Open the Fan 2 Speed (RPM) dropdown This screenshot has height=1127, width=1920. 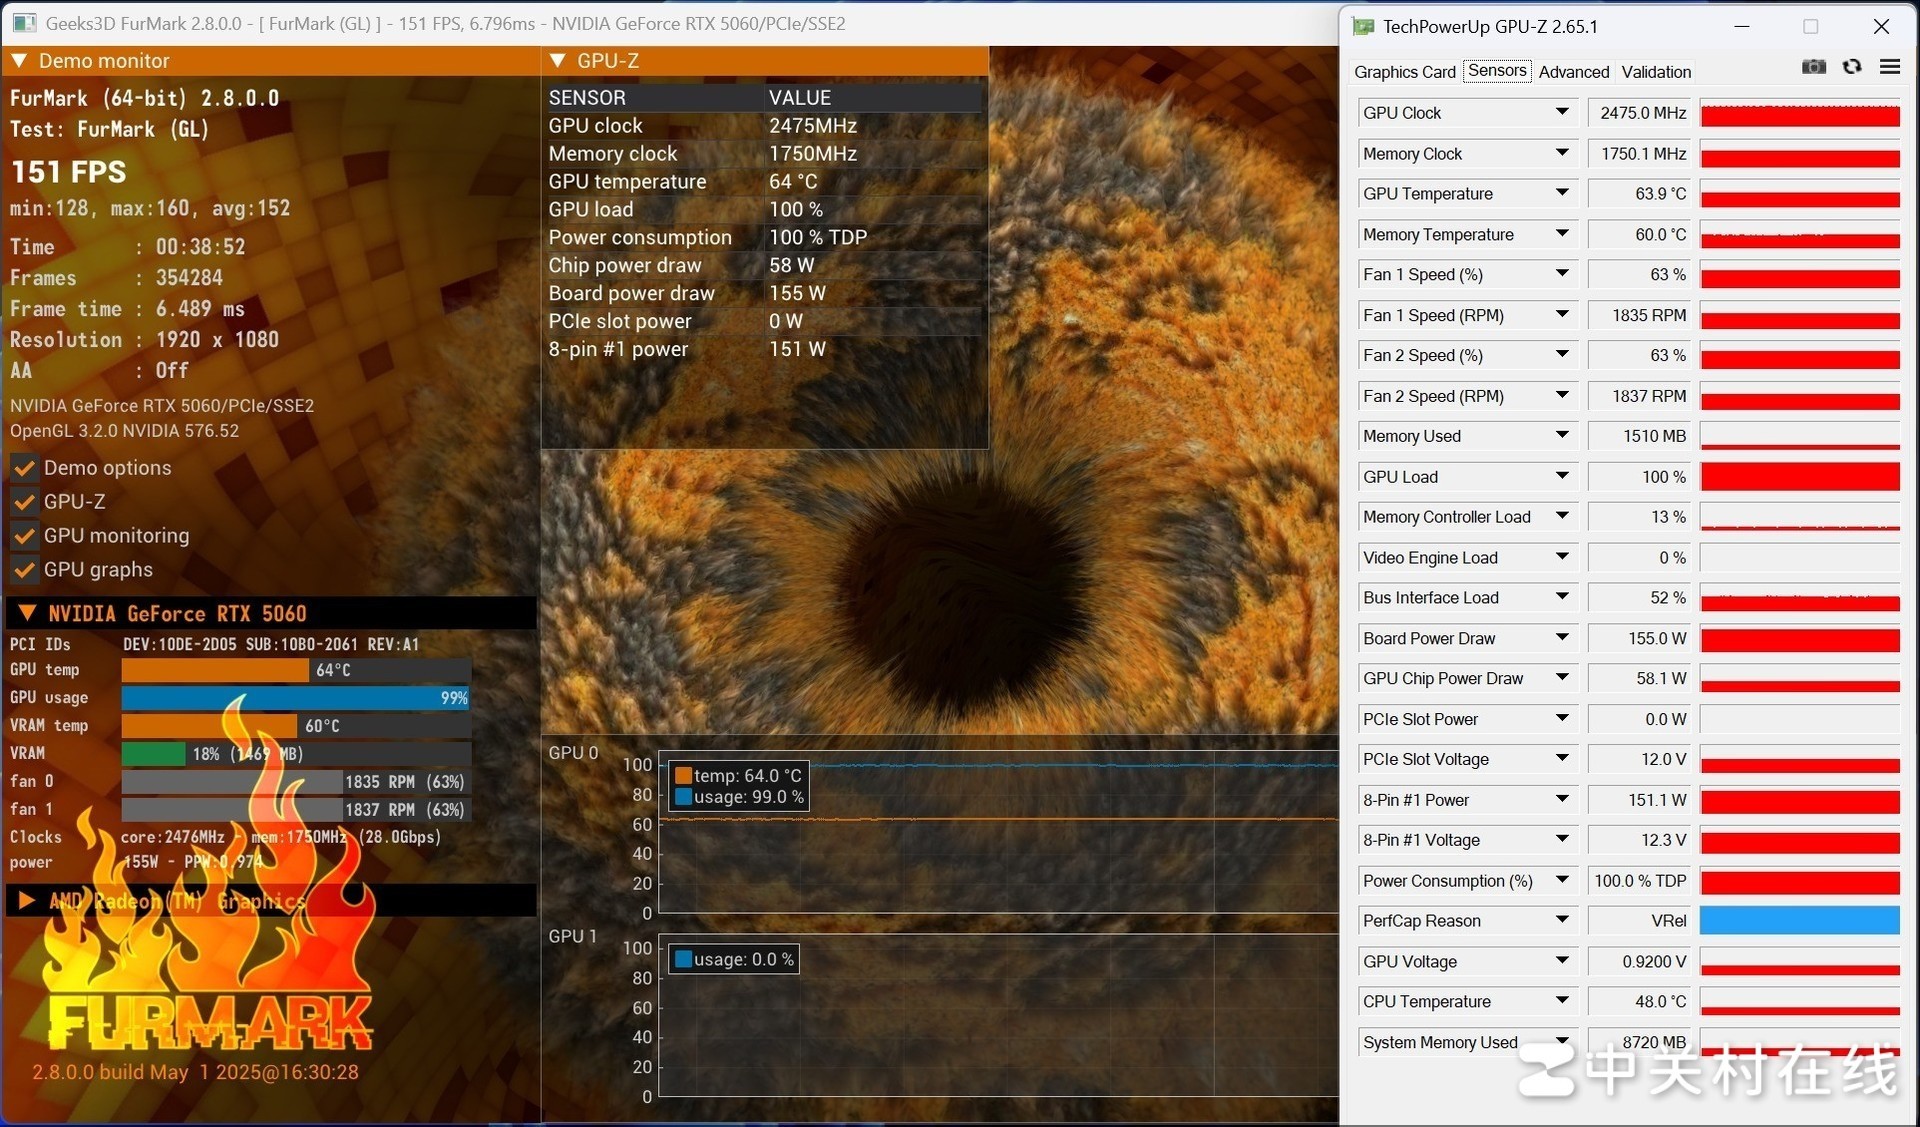pos(1561,395)
